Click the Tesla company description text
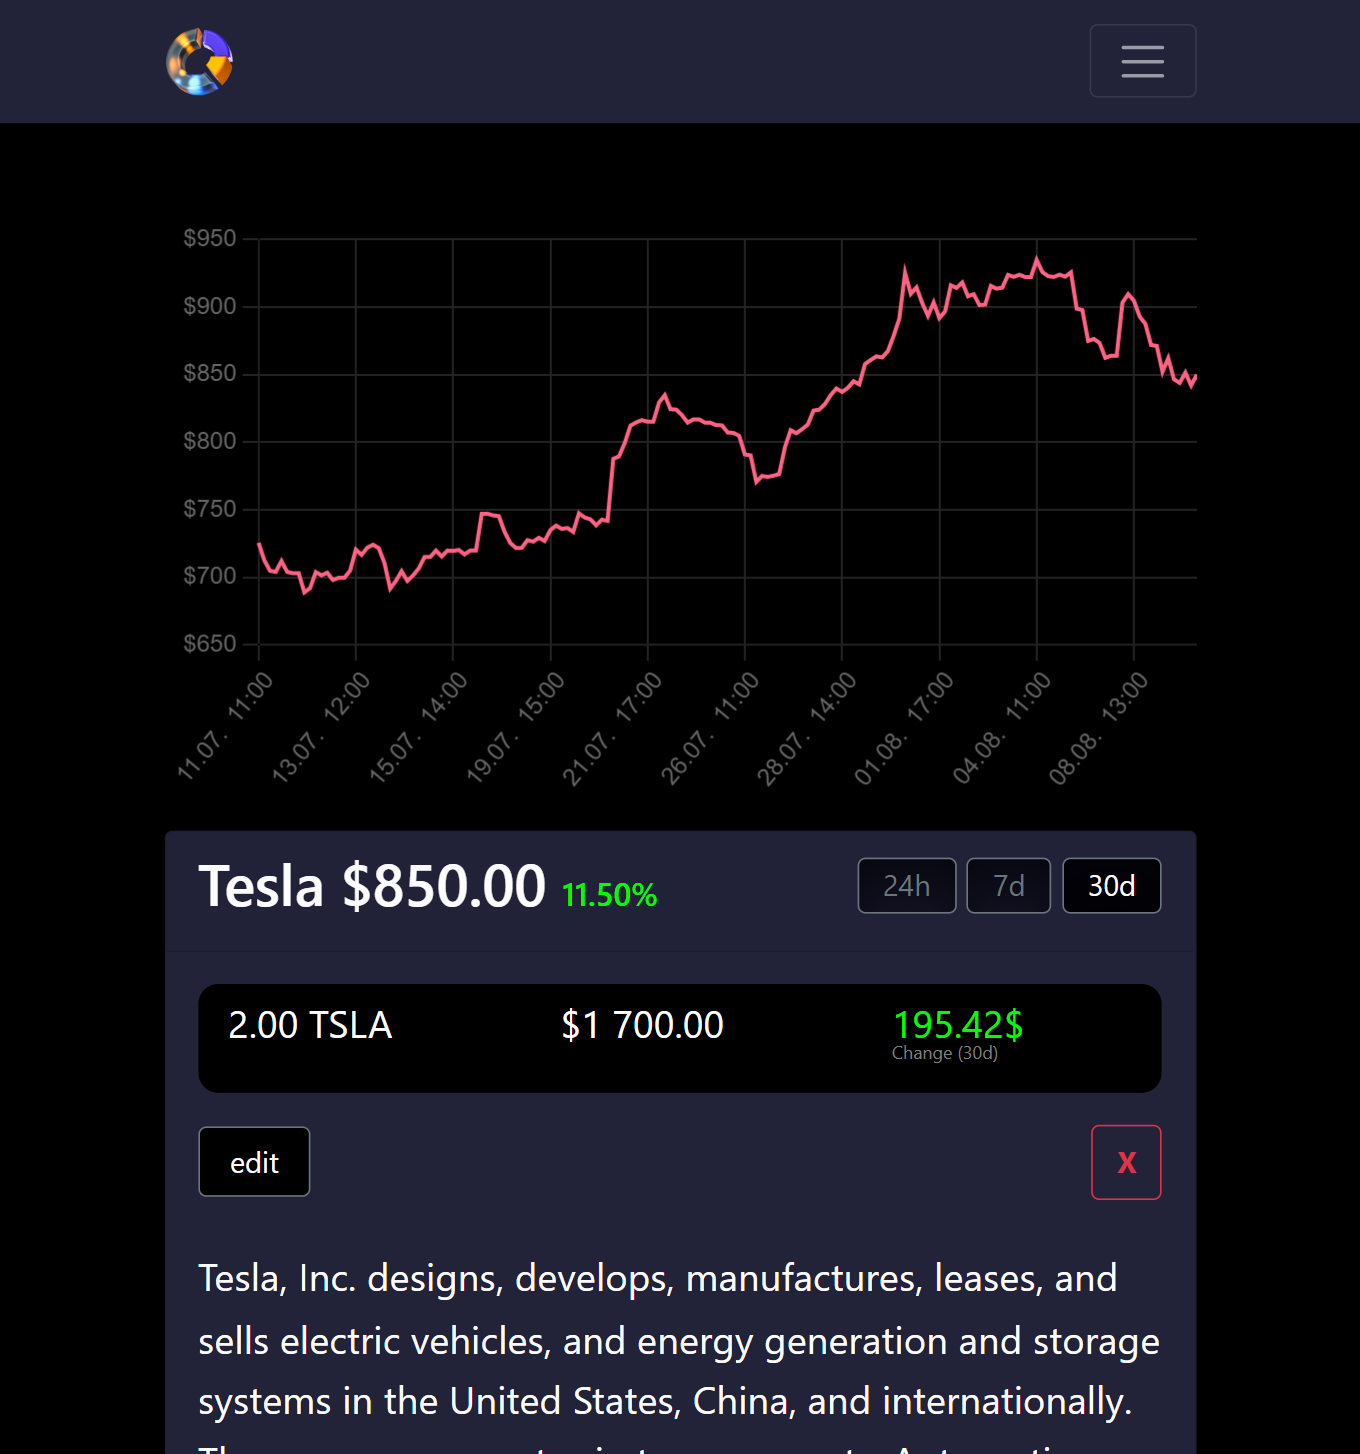The height and width of the screenshot is (1454, 1360). coord(678,1340)
